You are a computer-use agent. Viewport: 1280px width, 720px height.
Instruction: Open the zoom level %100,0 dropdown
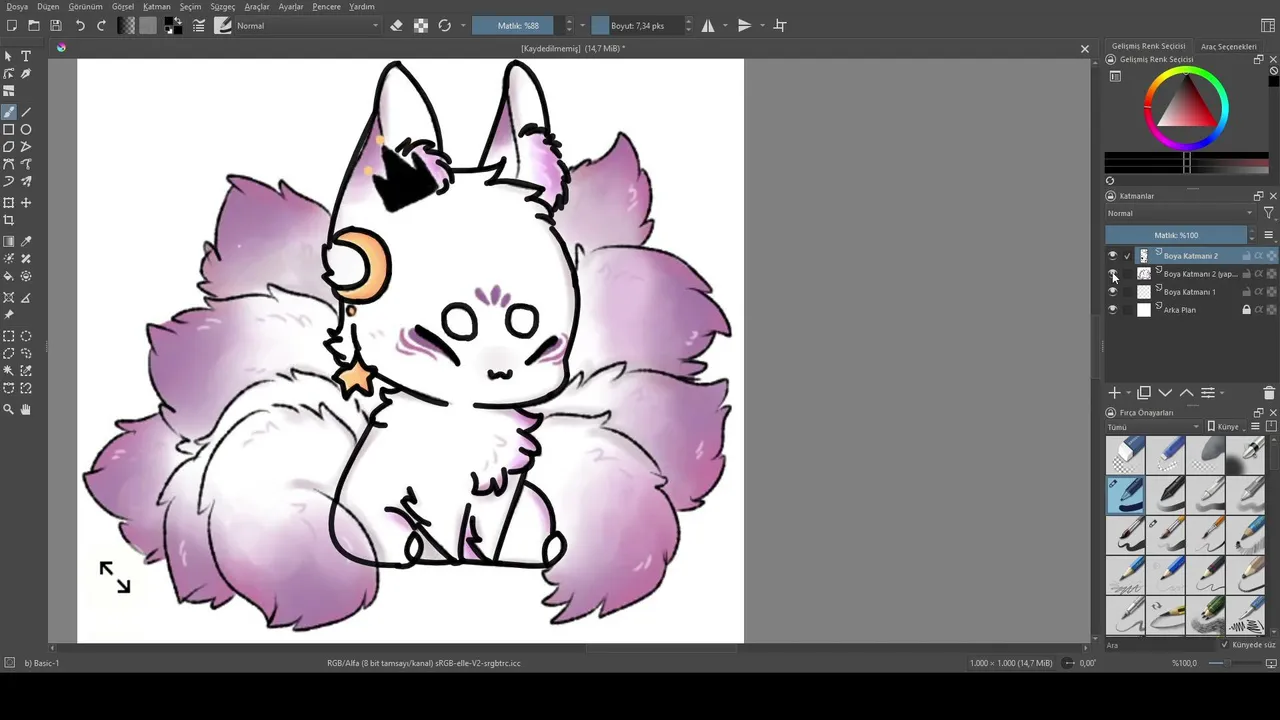[x=1185, y=663]
